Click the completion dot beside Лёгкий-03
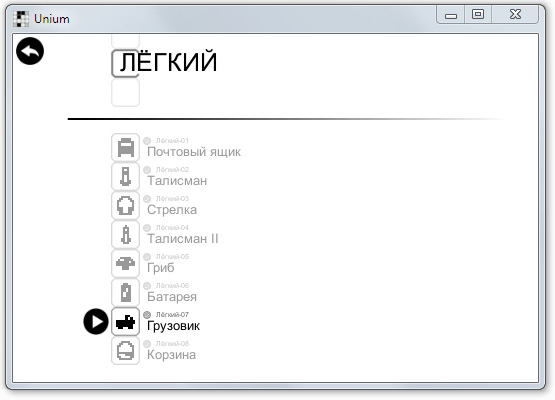This screenshot has height=400, width=555. [x=147, y=199]
